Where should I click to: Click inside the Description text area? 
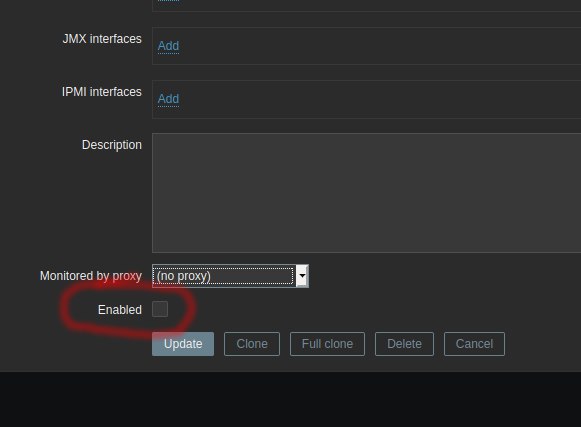tap(366, 193)
